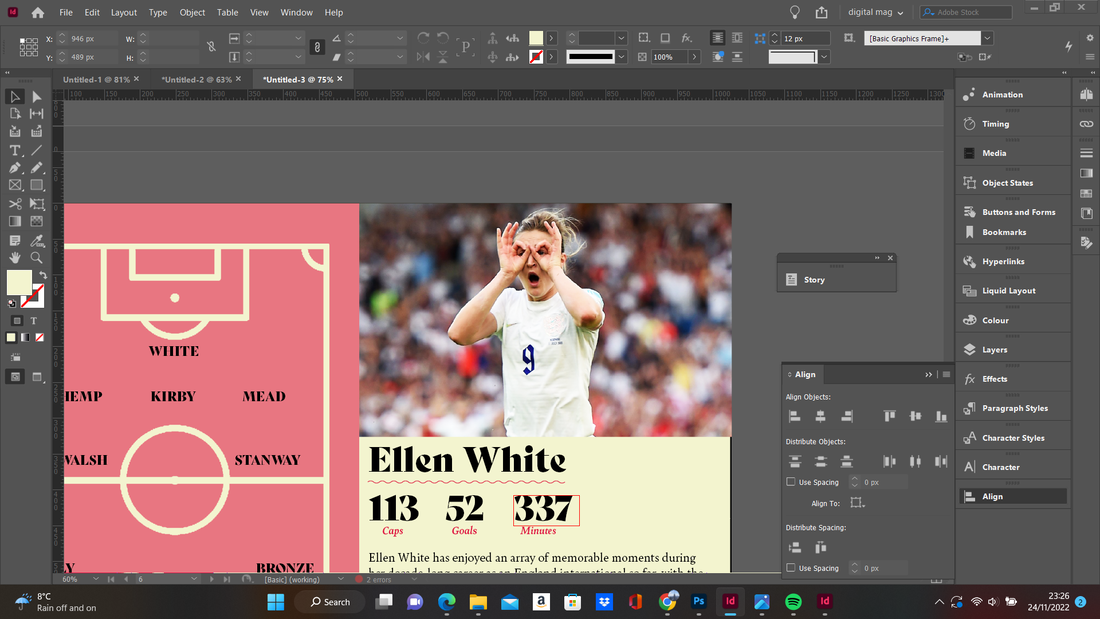
Task: Toggle formatting affects text button
Action: pos(33,321)
